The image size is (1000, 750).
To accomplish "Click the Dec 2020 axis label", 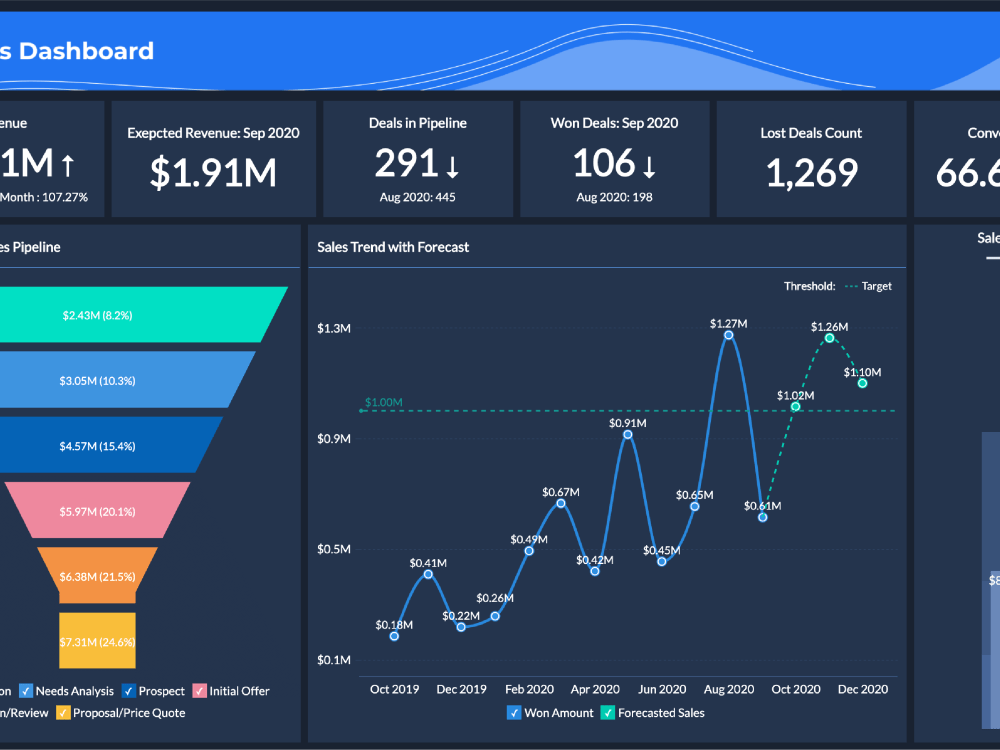I will [x=862, y=689].
